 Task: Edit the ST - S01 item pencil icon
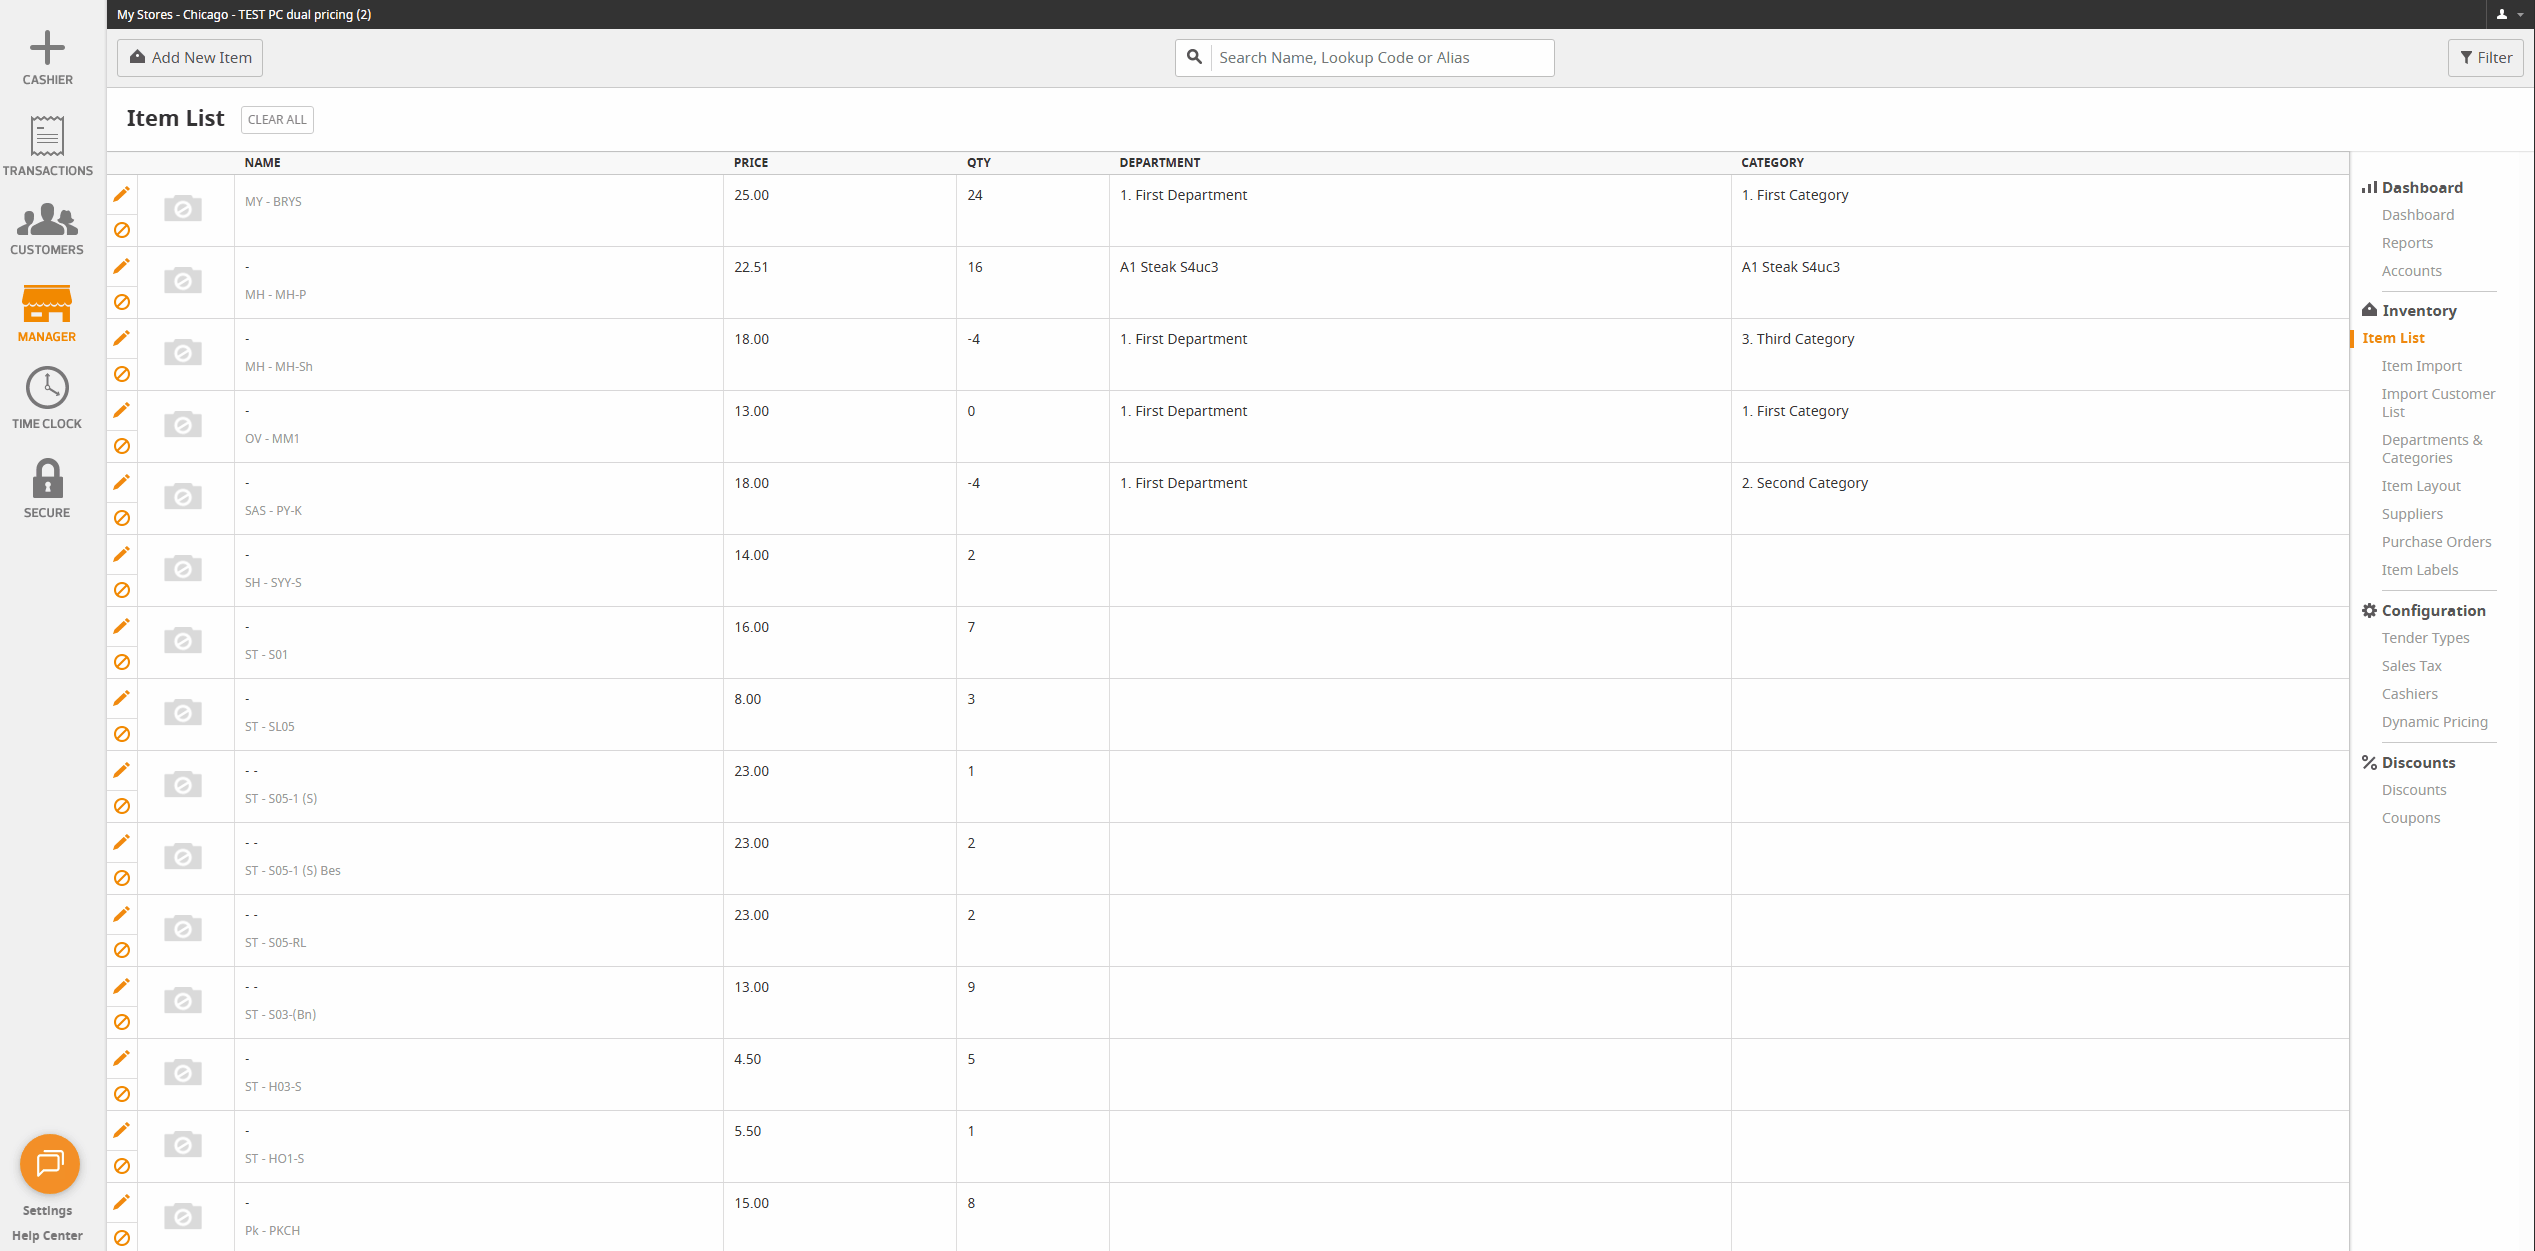point(122,626)
